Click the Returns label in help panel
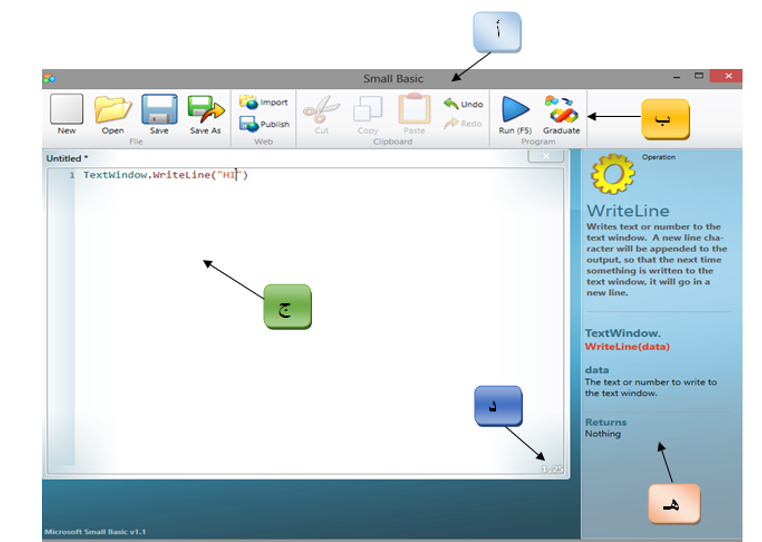The image size is (762, 542). [606, 422]
